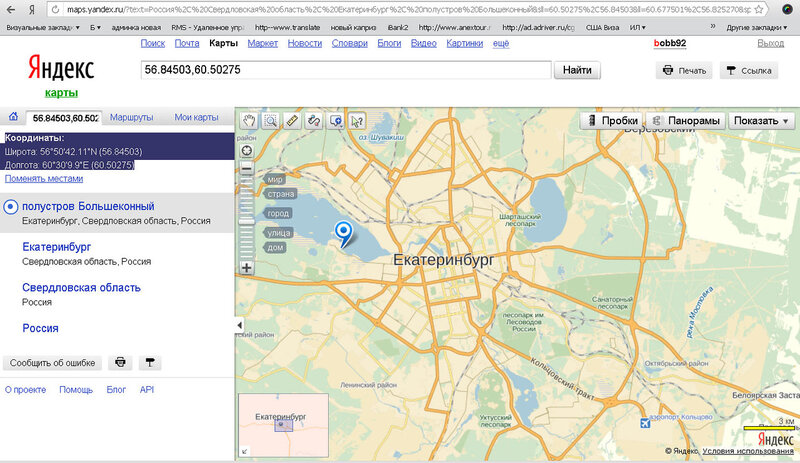Toggle the Панорамы panoramas layer
The width and height of the screenshot is (800, 463).
pos(687,121)
